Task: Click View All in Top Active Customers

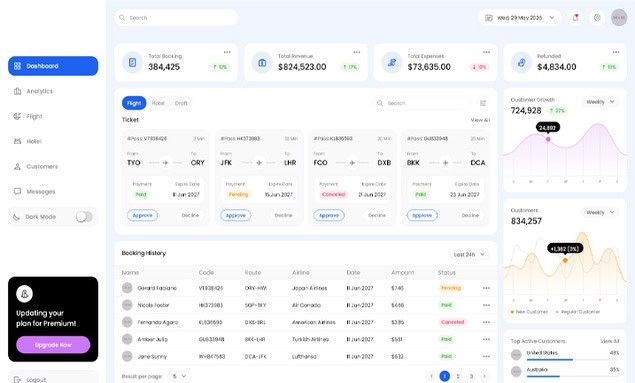Action: tap(609, 341)
